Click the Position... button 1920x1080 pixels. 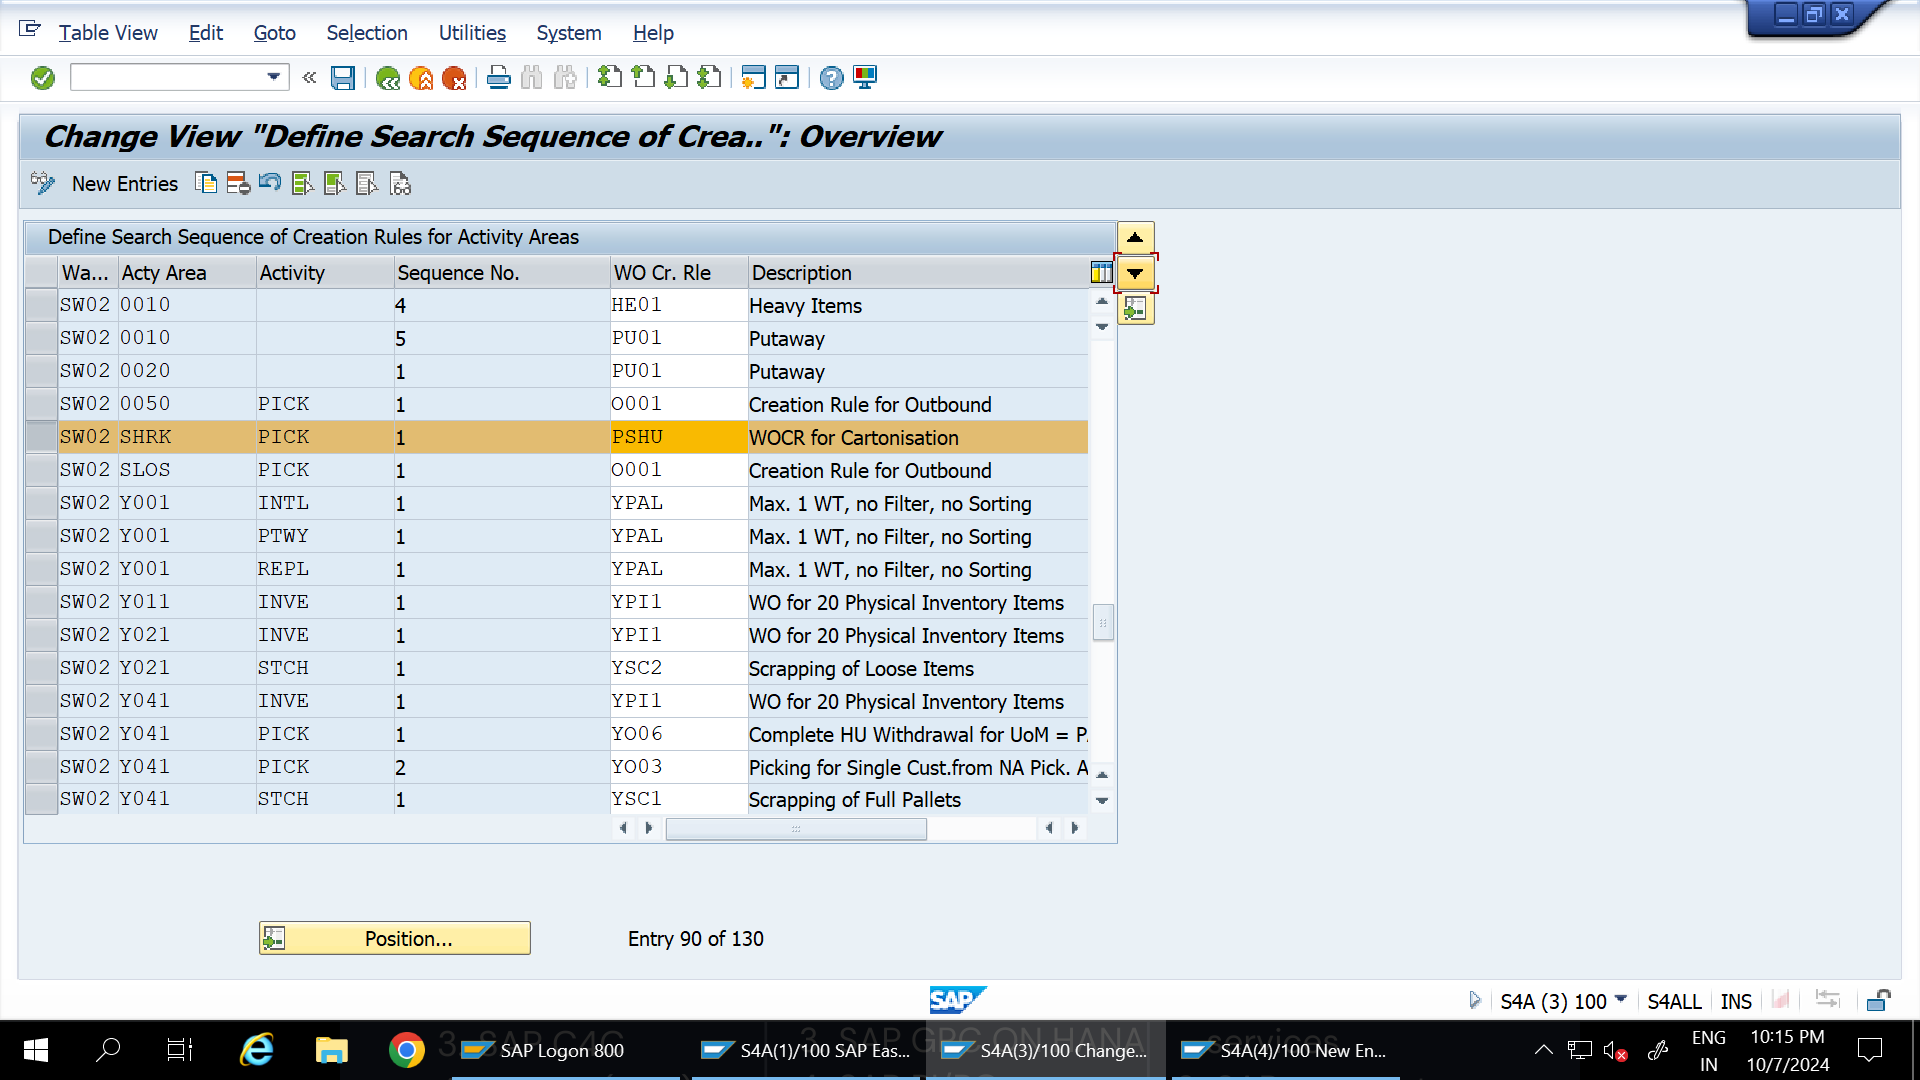(394, 938)
